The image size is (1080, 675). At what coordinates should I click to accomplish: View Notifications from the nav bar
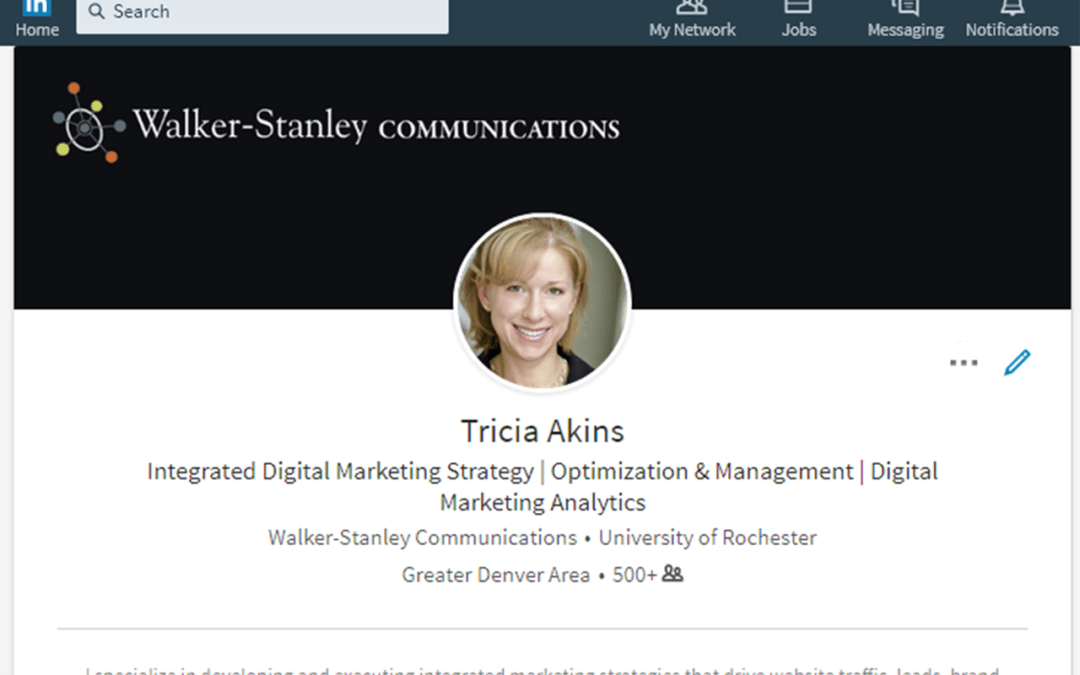(x=1011, y=19)
